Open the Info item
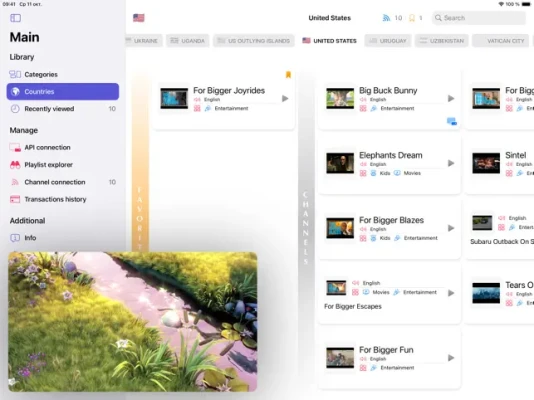Screen dimensions: 534x400 (x=63, y=238)
